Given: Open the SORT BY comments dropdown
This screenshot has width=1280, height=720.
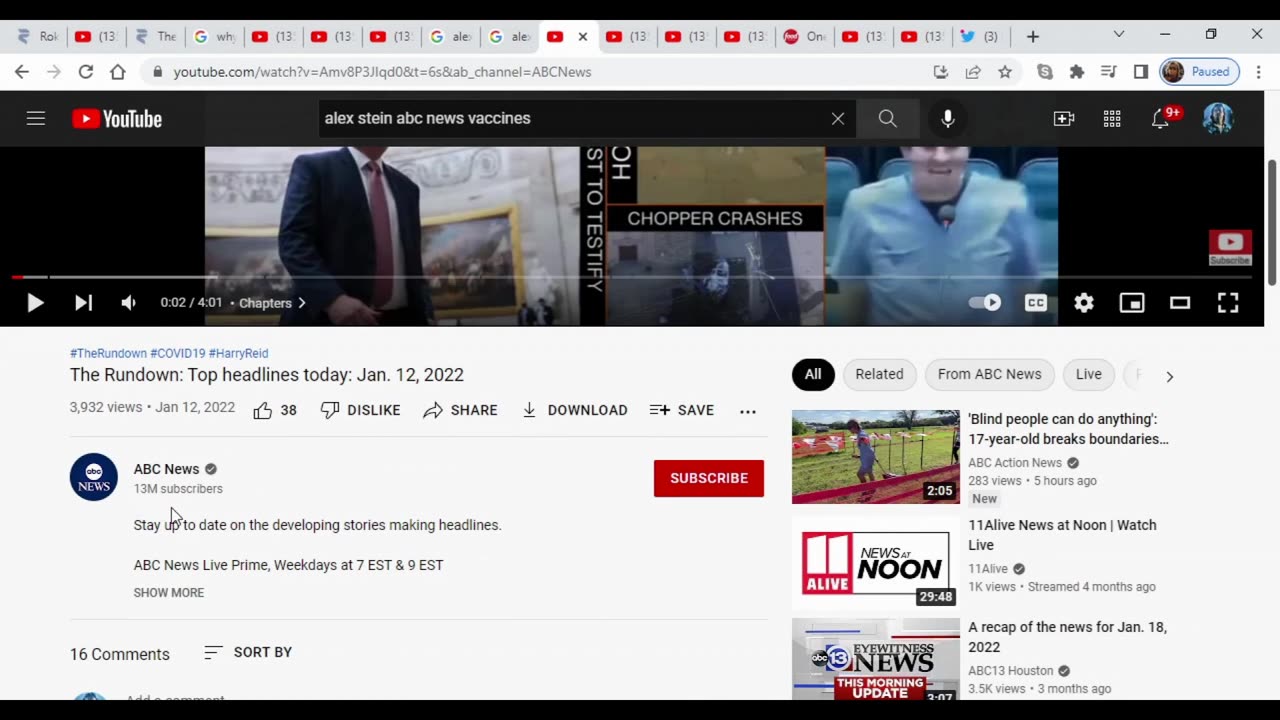Looking at the screenshot, I should coord(248,652).
